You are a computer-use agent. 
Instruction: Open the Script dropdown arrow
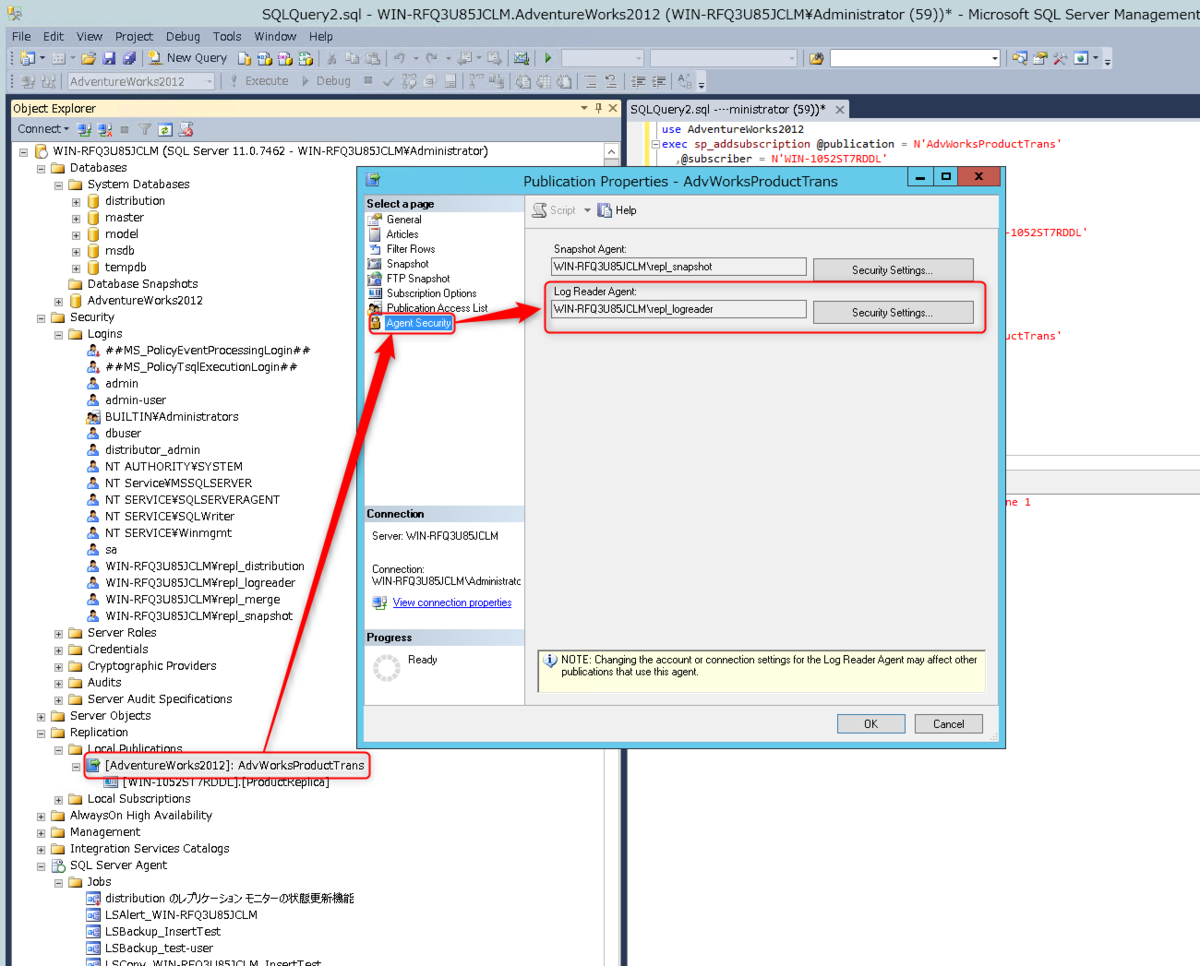pyautogui.click(x=587, y=210)
